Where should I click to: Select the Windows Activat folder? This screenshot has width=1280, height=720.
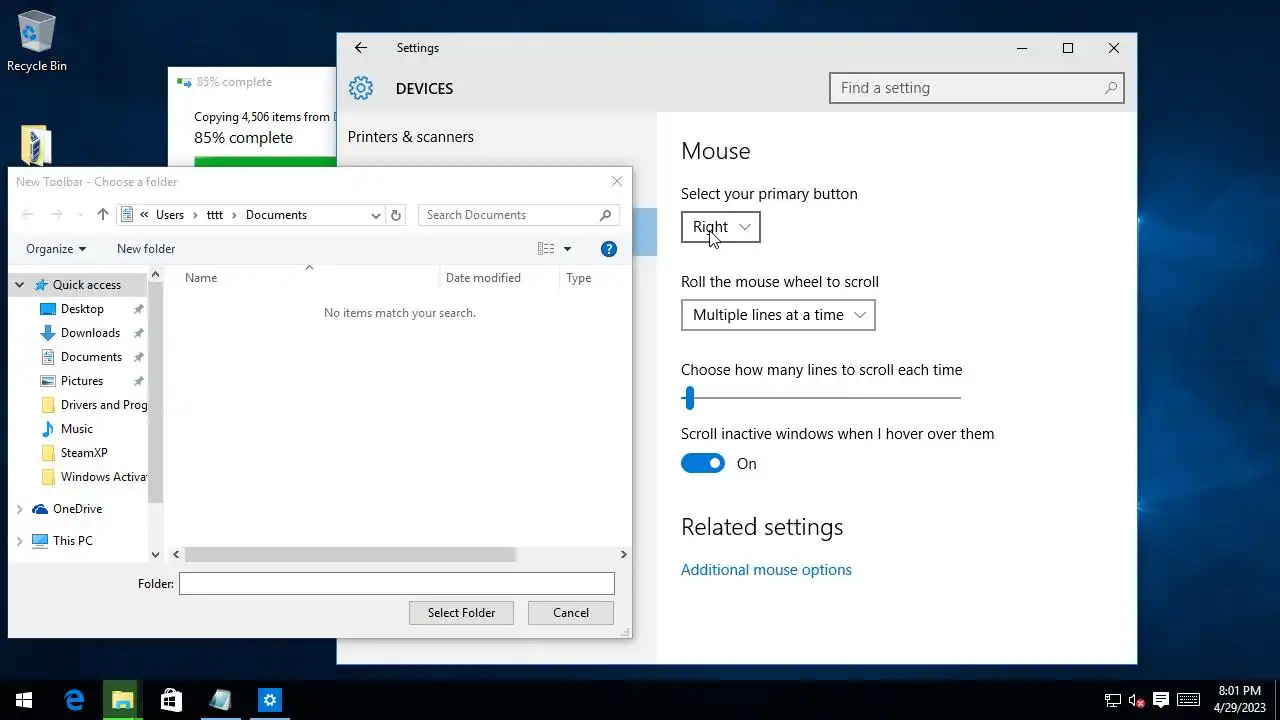(x=94, y=477)
